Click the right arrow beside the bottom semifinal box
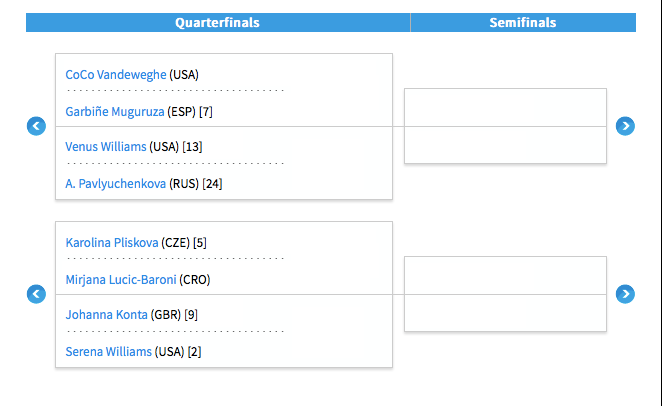 tap(625, 294)
